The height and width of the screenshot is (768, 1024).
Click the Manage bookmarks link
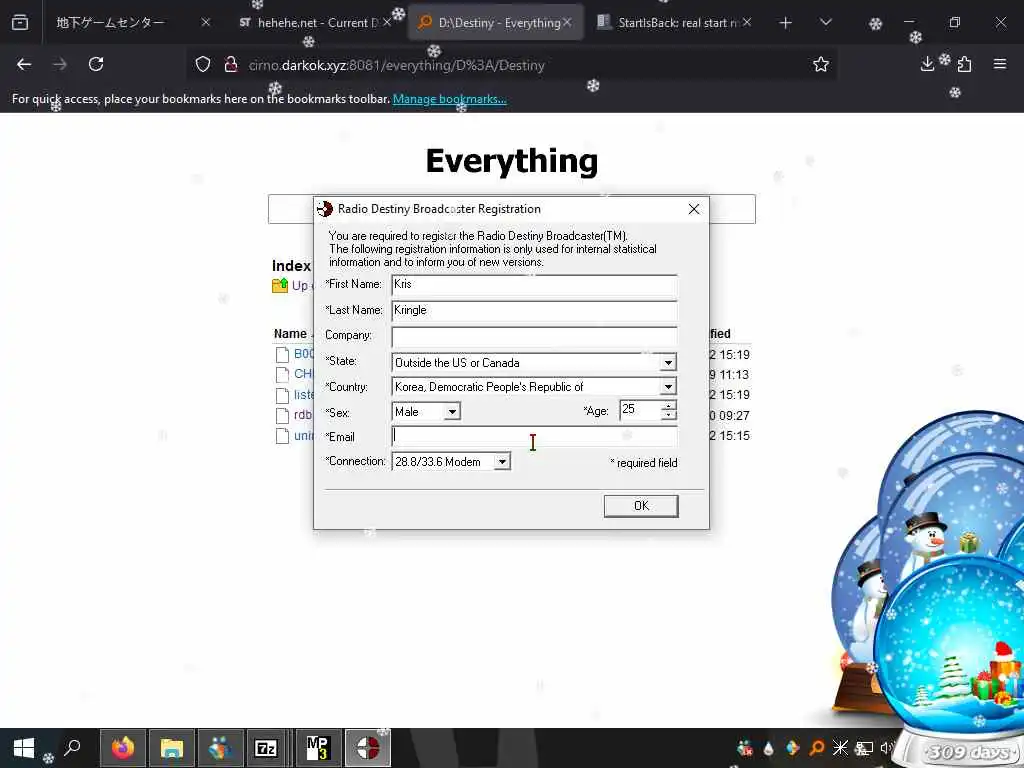point(449,99)
